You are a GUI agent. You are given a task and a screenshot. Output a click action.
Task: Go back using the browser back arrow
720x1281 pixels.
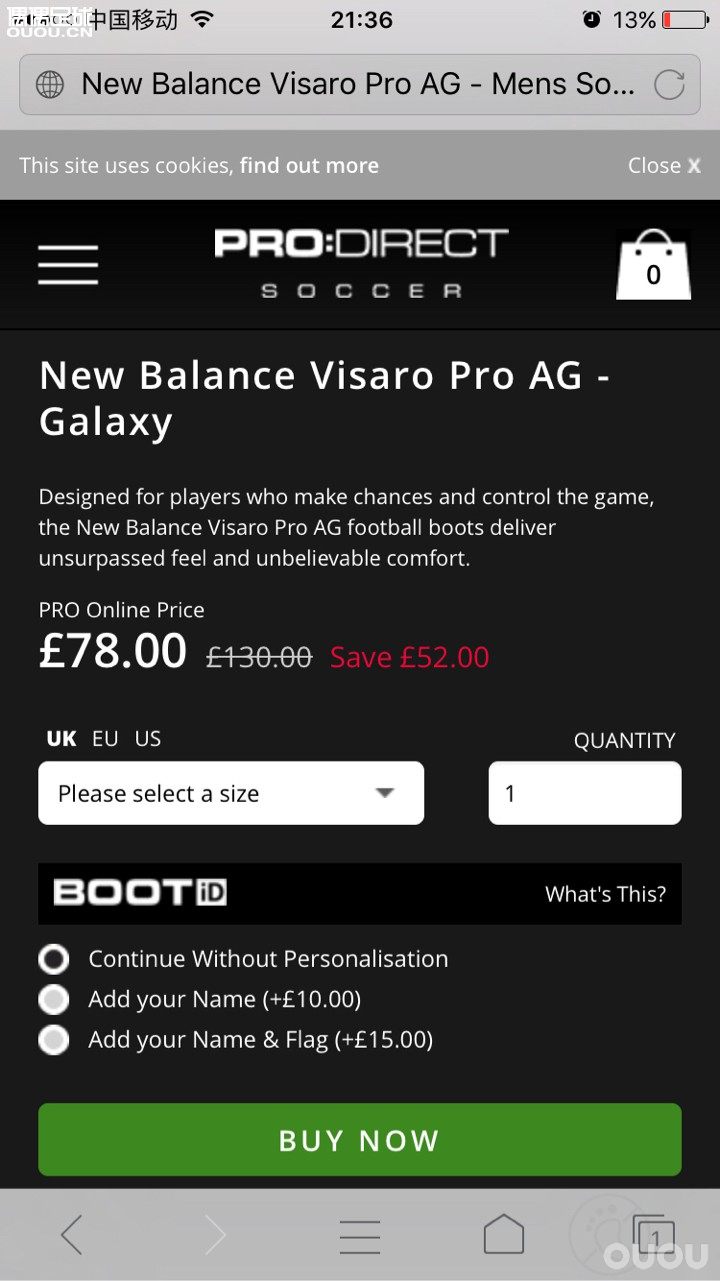tap(71, 1235)
